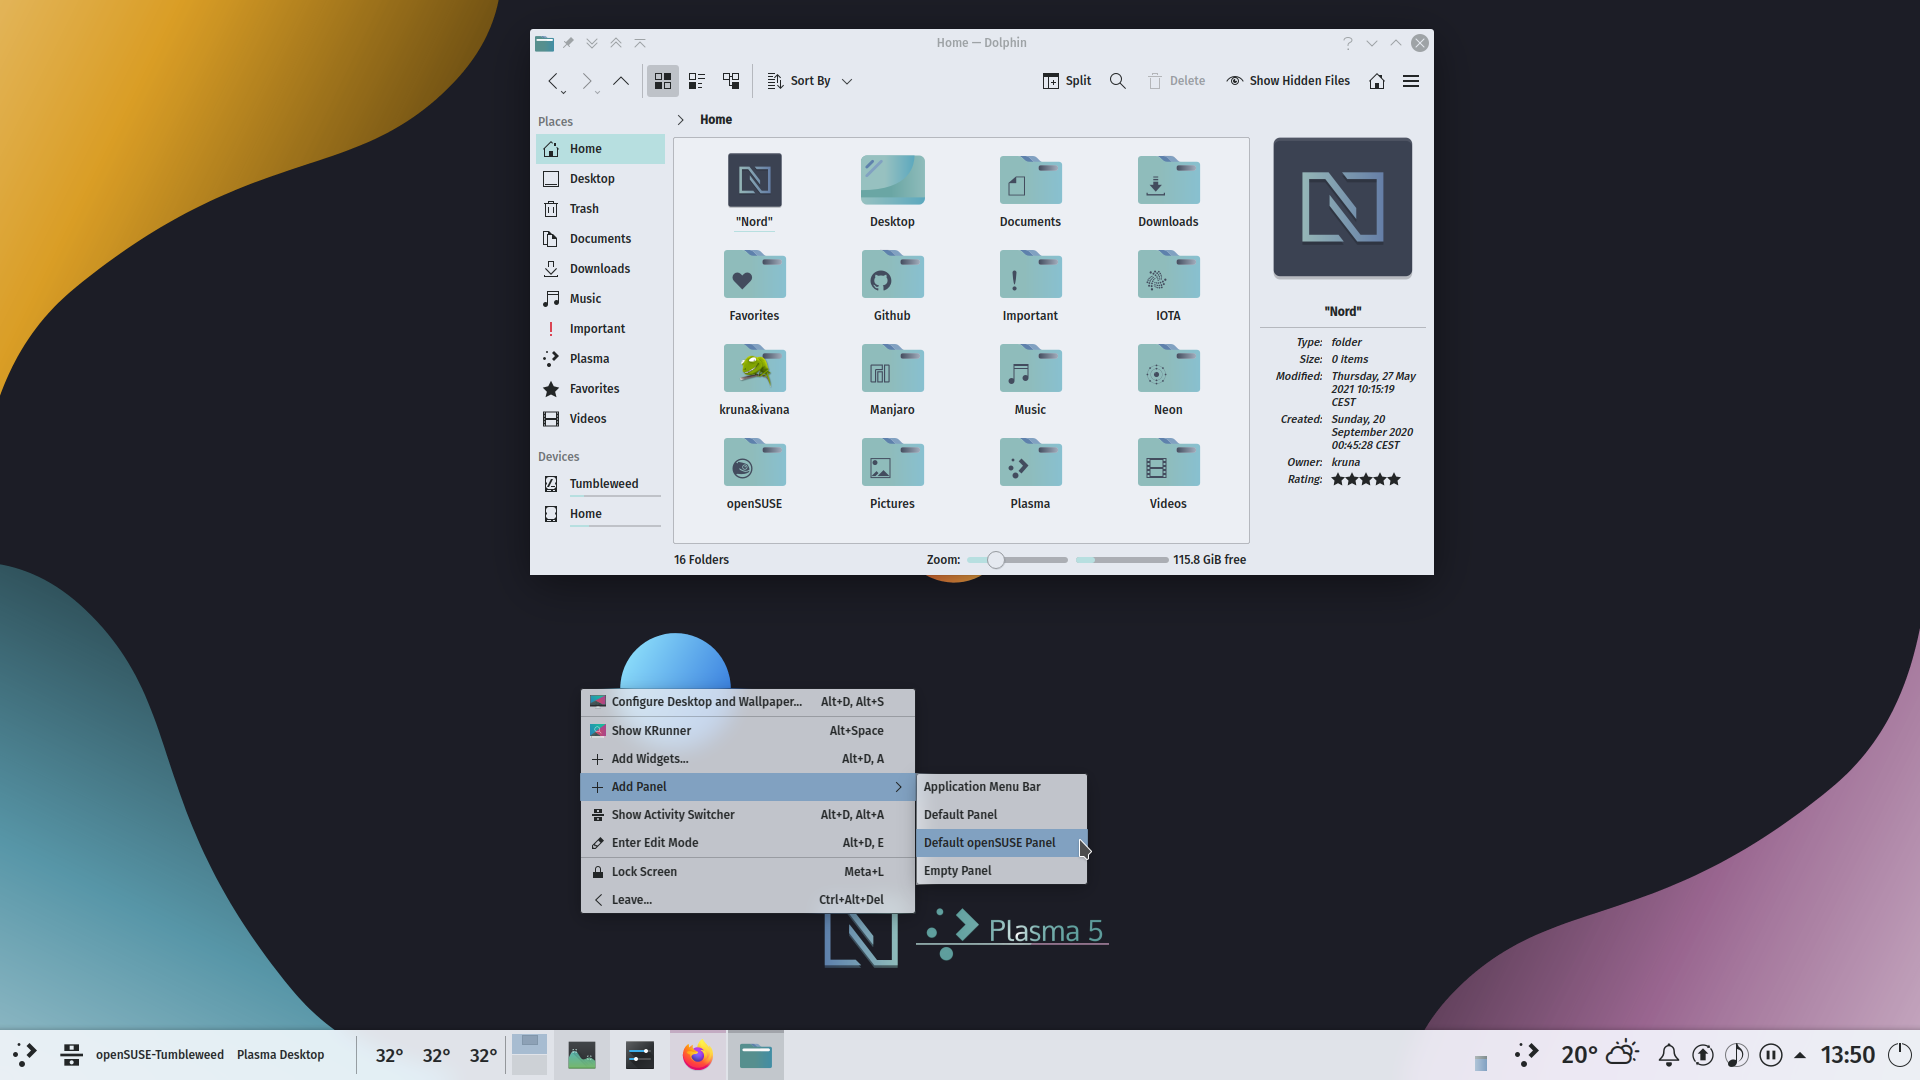
Task: Click the 13:50 clock
Action: (x=1847, y=1055)
